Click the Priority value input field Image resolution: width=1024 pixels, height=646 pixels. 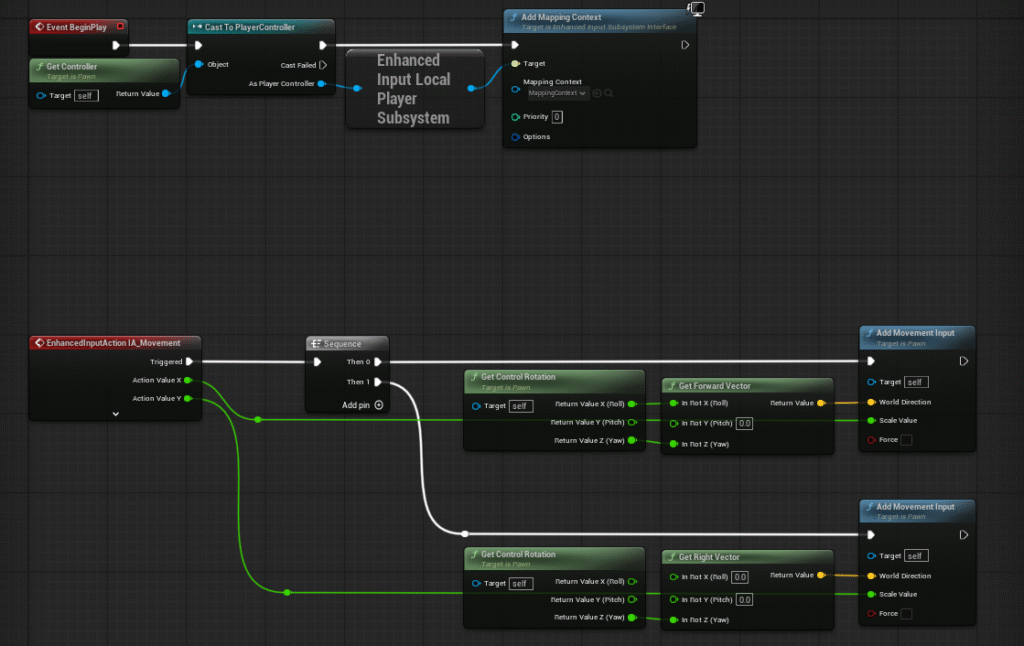pos(557,117)
